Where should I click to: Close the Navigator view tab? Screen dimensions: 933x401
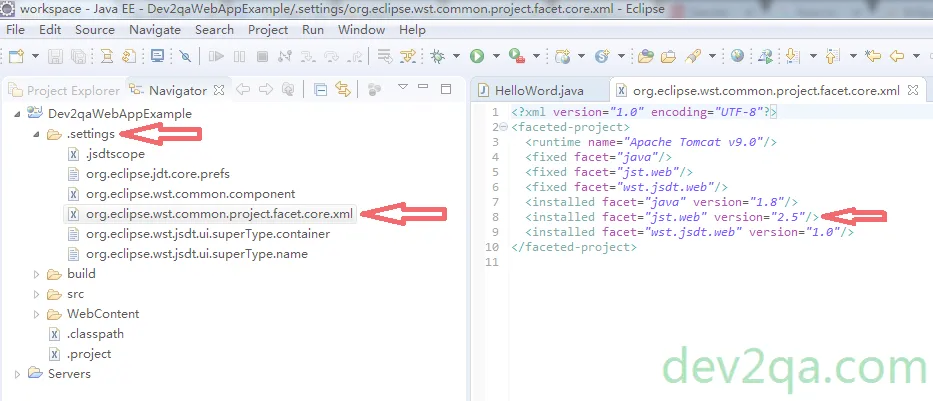coord(219,90)
